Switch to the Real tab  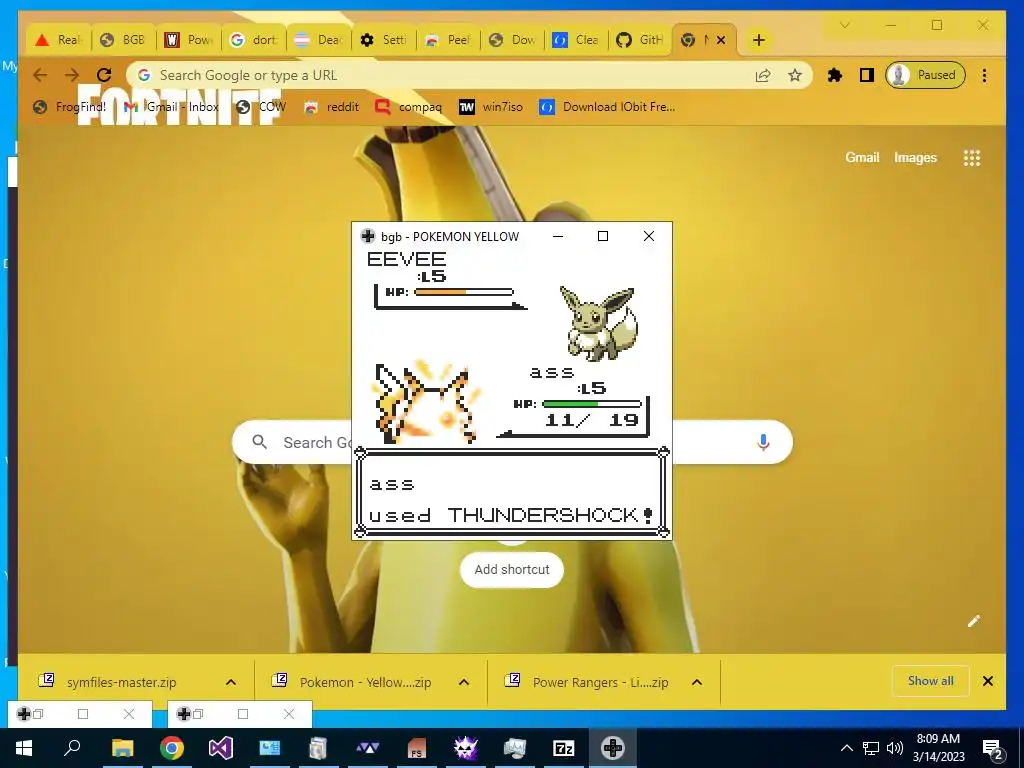point(59,40)
